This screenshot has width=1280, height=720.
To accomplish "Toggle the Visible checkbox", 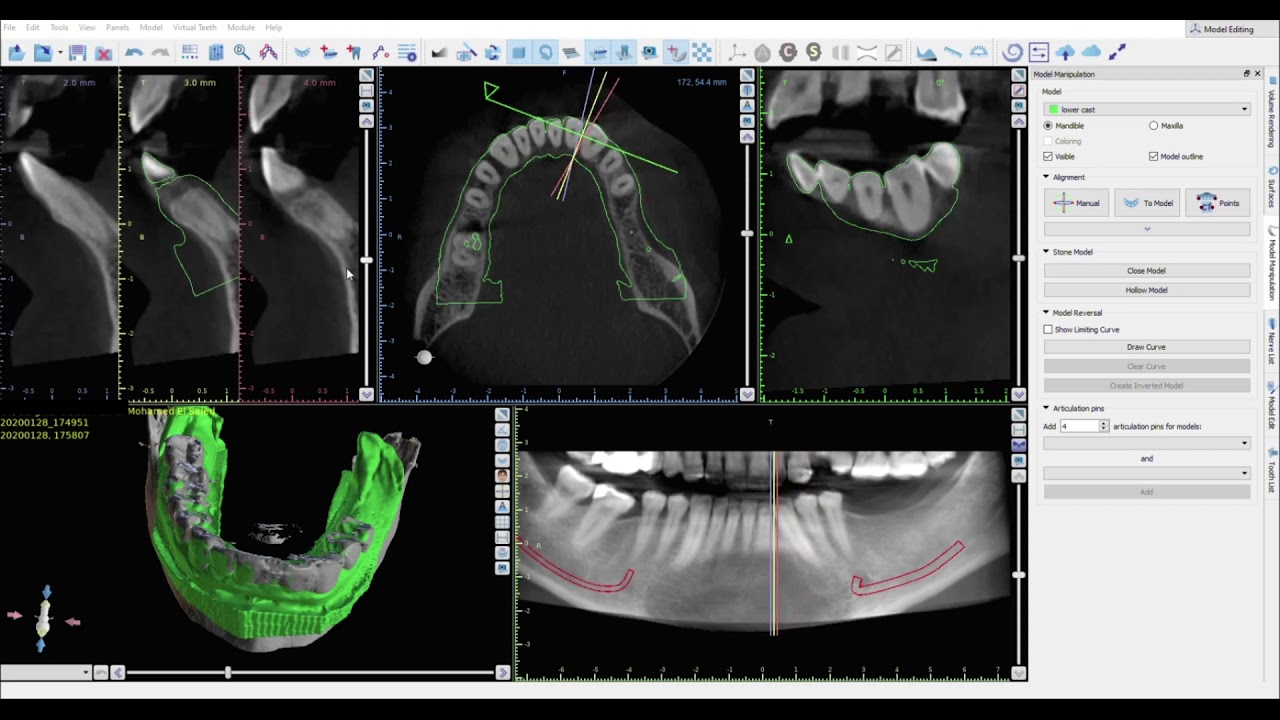I will [1048, 157].
